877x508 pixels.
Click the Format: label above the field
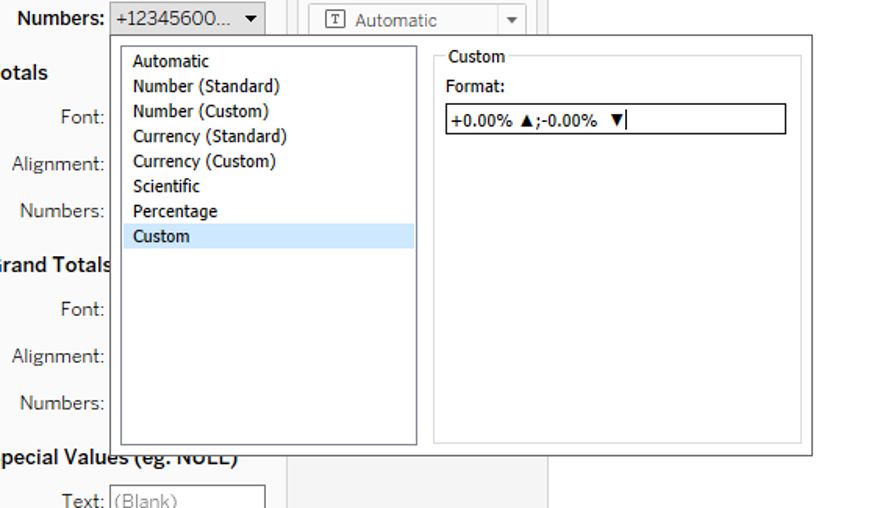(475, 87)
